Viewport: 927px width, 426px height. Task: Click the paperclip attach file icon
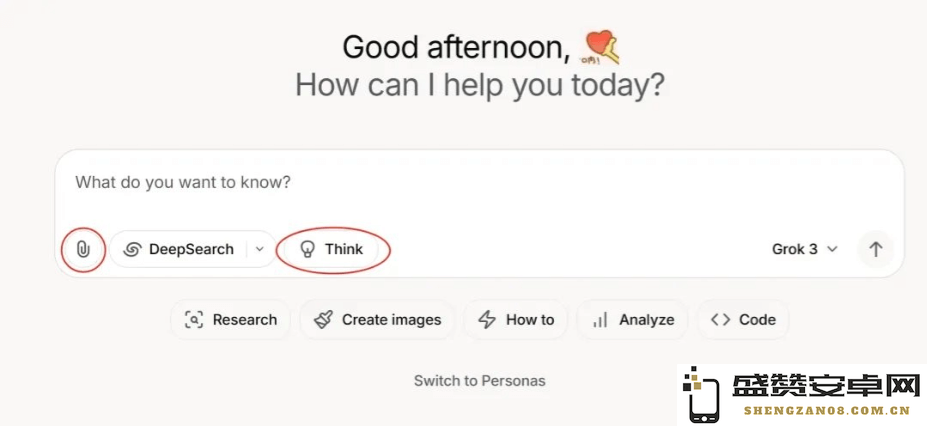(83, 249)
